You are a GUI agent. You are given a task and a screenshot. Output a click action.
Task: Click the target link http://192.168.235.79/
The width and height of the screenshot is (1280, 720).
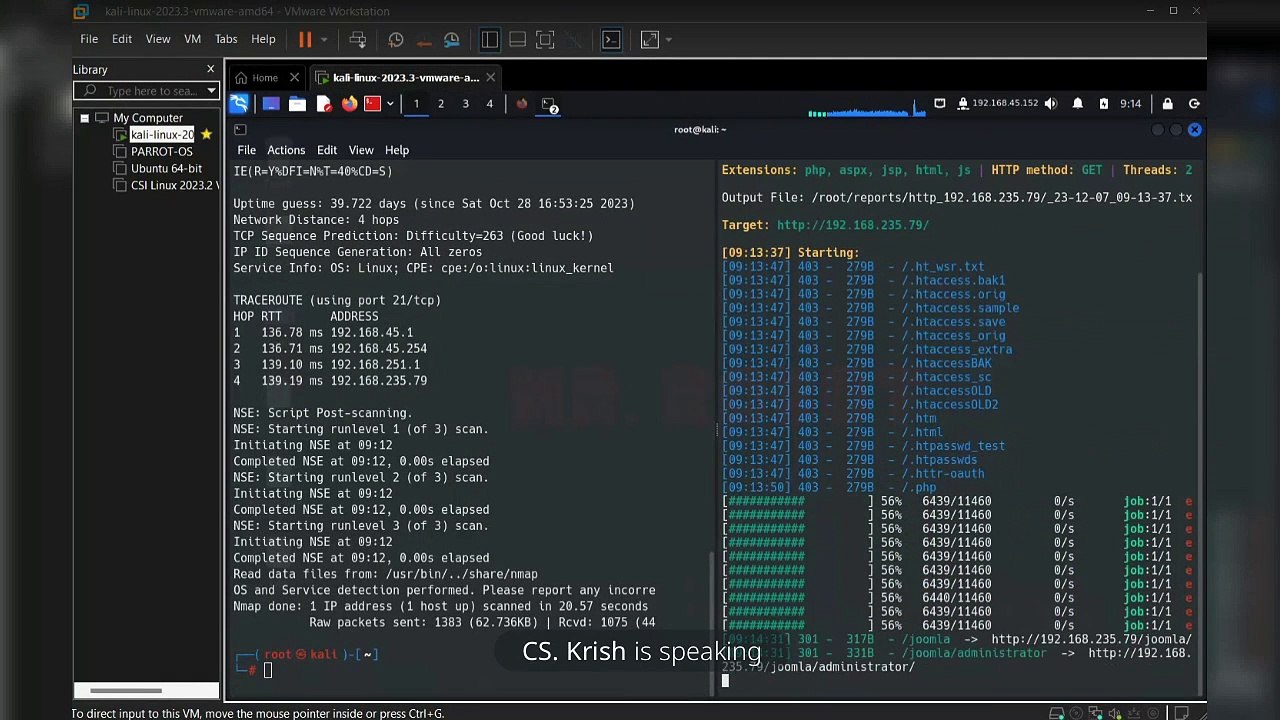853,225
